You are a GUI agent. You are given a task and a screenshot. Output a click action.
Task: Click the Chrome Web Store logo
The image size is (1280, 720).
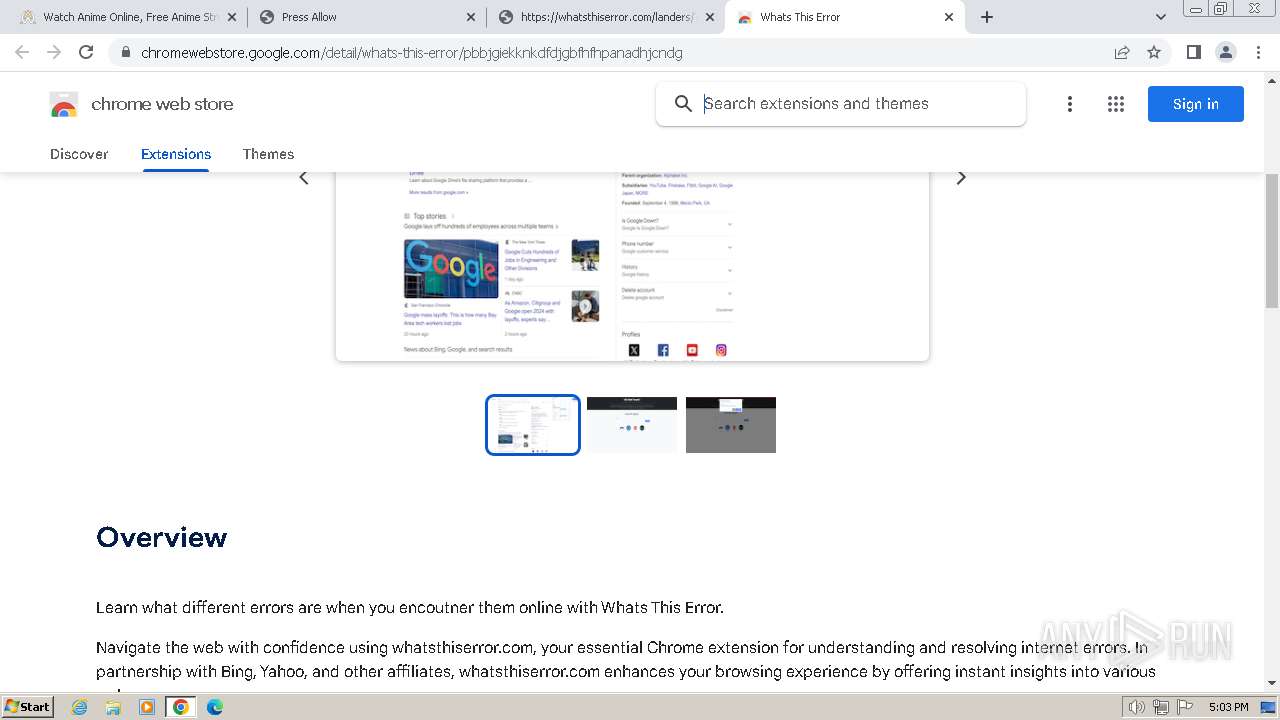(x=64, y=104)
